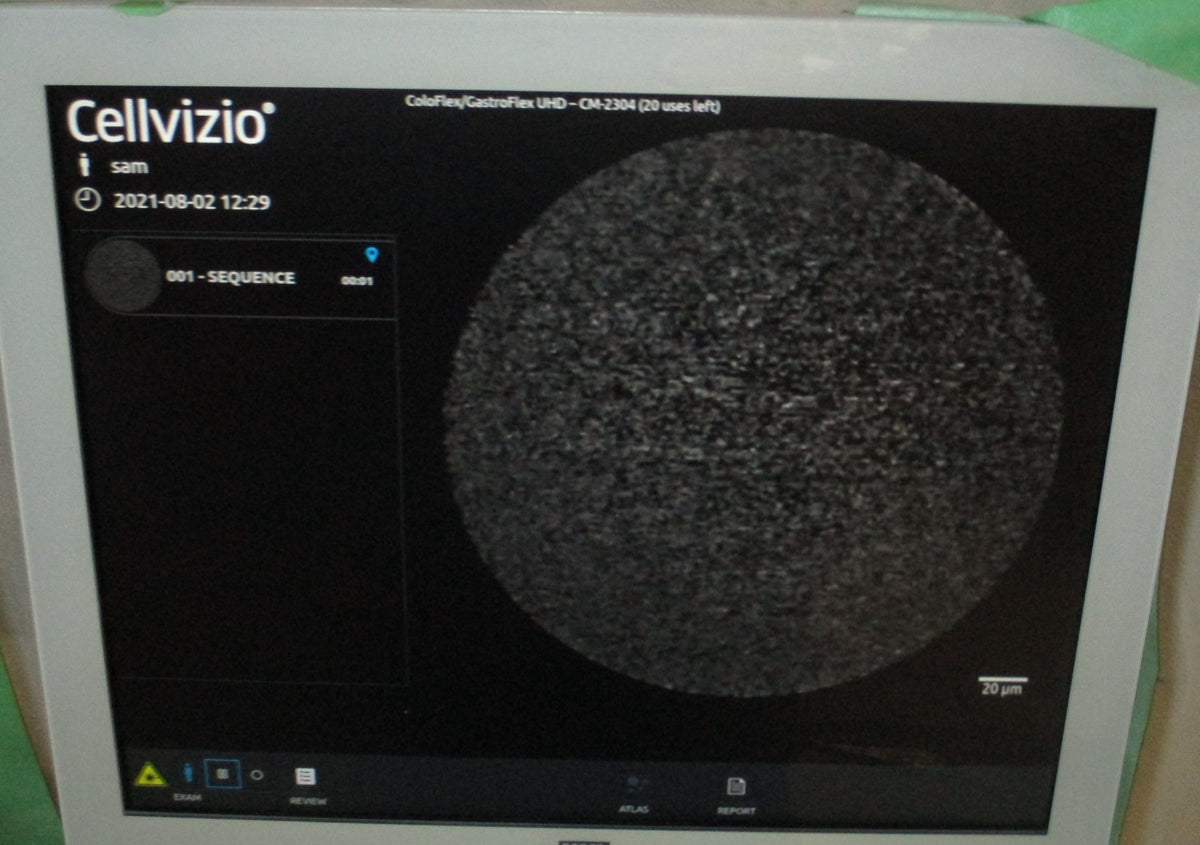Click the Cellvizio logo

pyautogui.click(x=170, y=122)
